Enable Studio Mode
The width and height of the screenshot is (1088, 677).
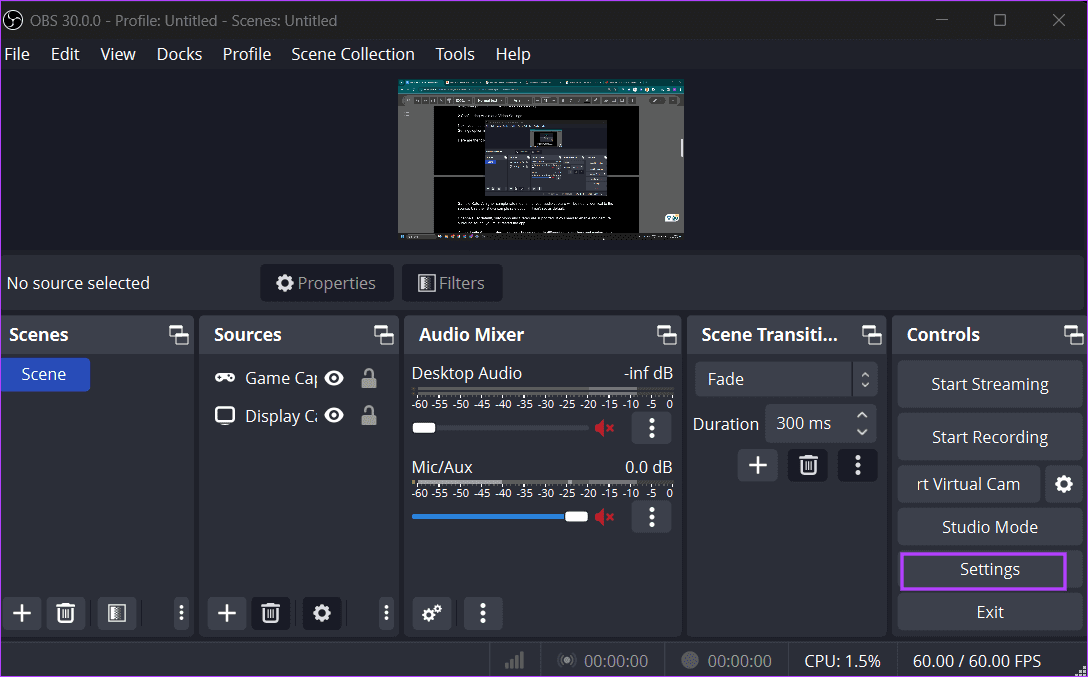click(x=989, y=527)
